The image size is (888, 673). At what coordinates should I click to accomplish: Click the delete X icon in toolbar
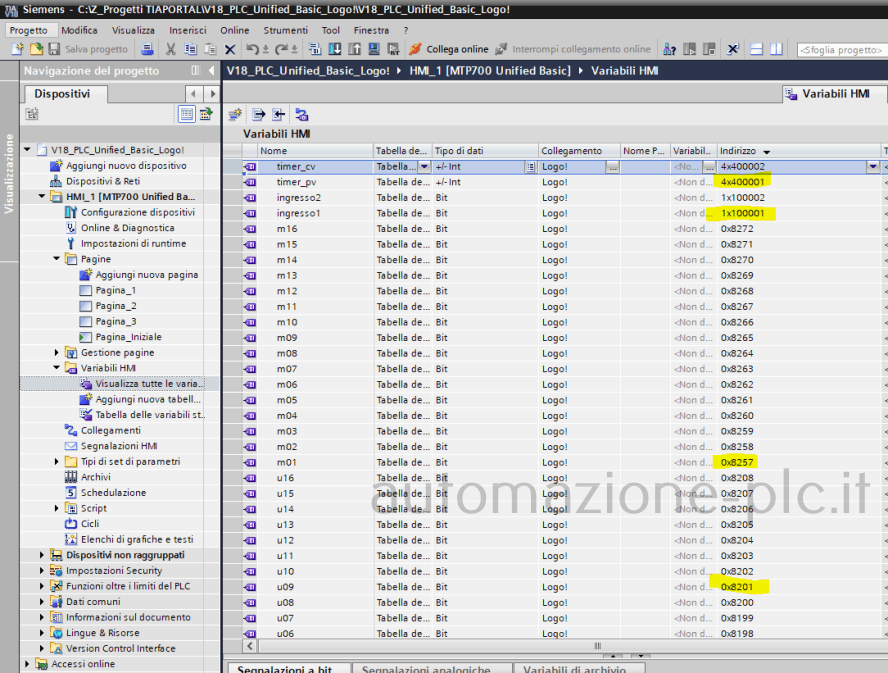click(229, 49)
